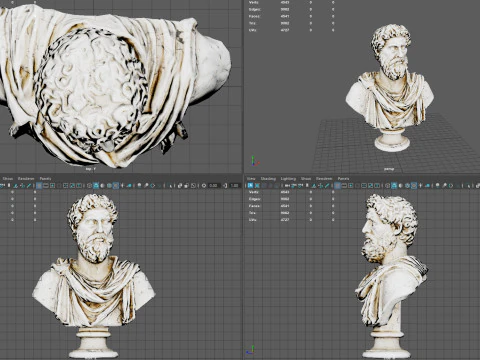Toggle grid display in side view toolbar
480x360 pixels.
tap(337, 185)
